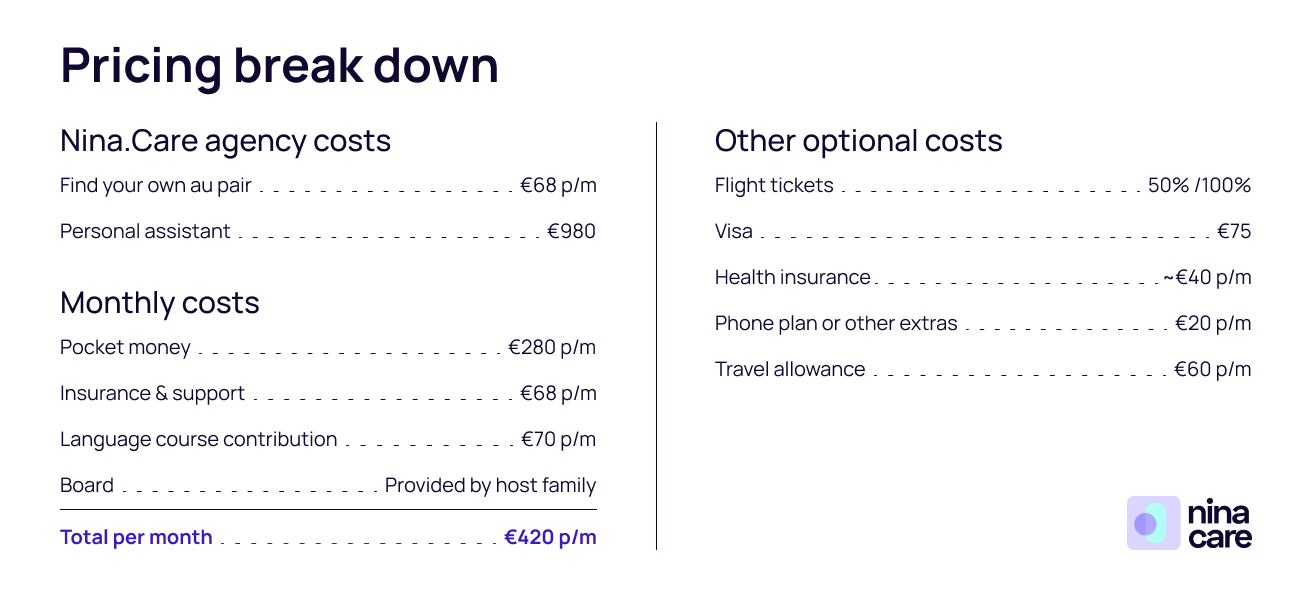1312x590 pixels.
Task: Click the 'Pocket money' label
Action: coord(125,348)
